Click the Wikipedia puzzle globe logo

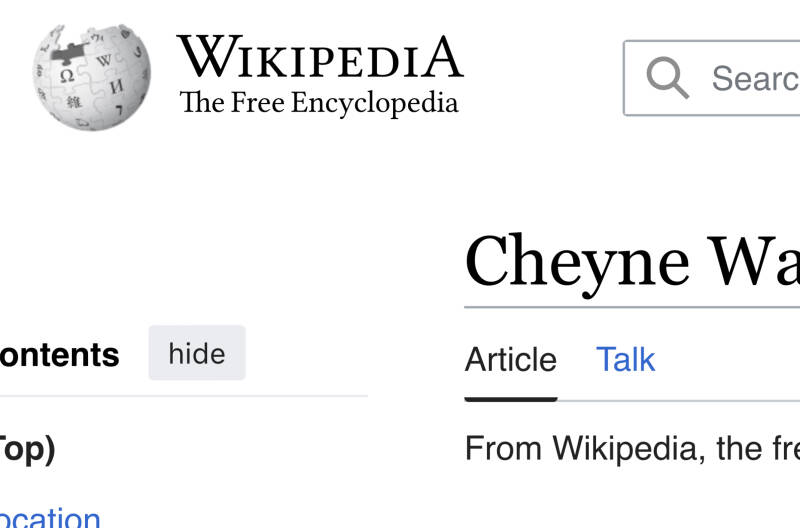91,78
